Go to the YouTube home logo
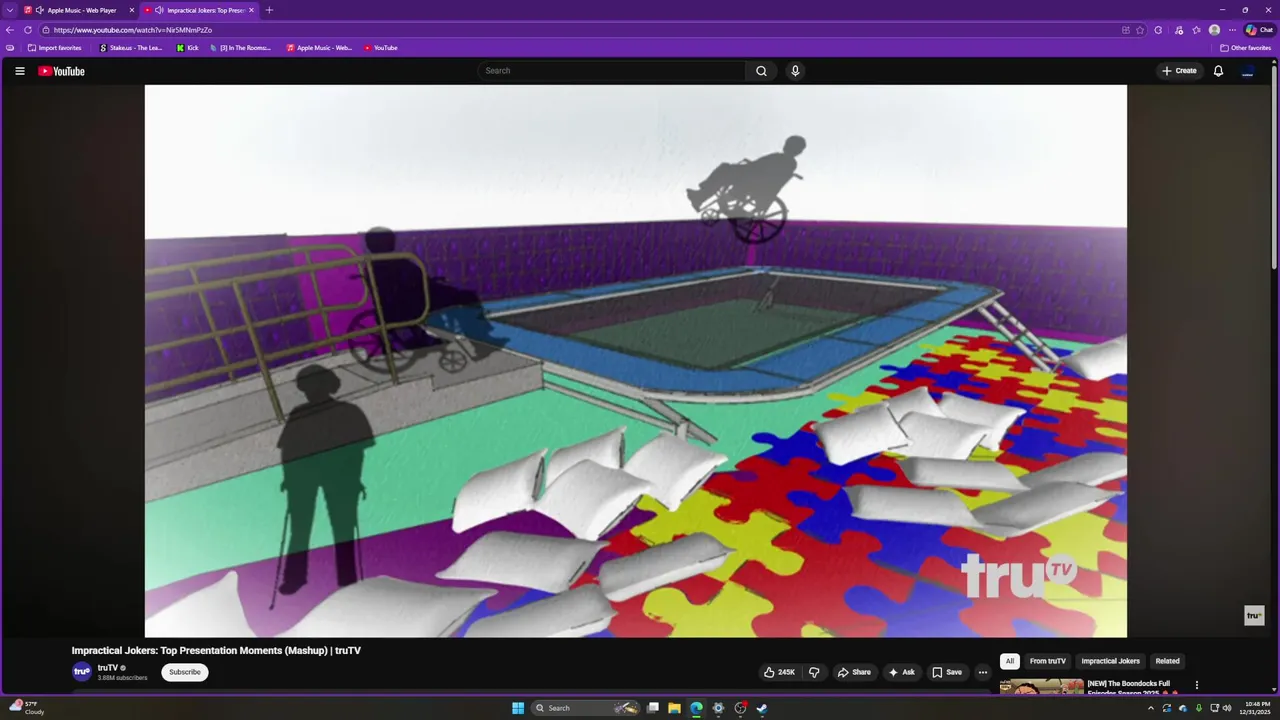The image size is (1280, 720). 62,71
